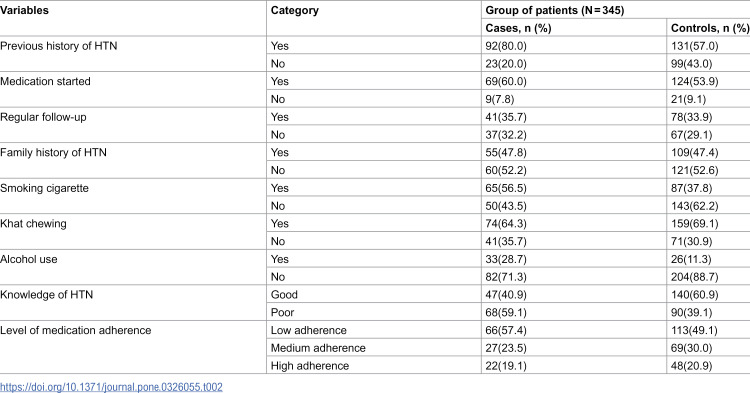Screen dimensions: 750x393
Task: Click the Cases, n (%) subheader
Action: tap(518, 28)
